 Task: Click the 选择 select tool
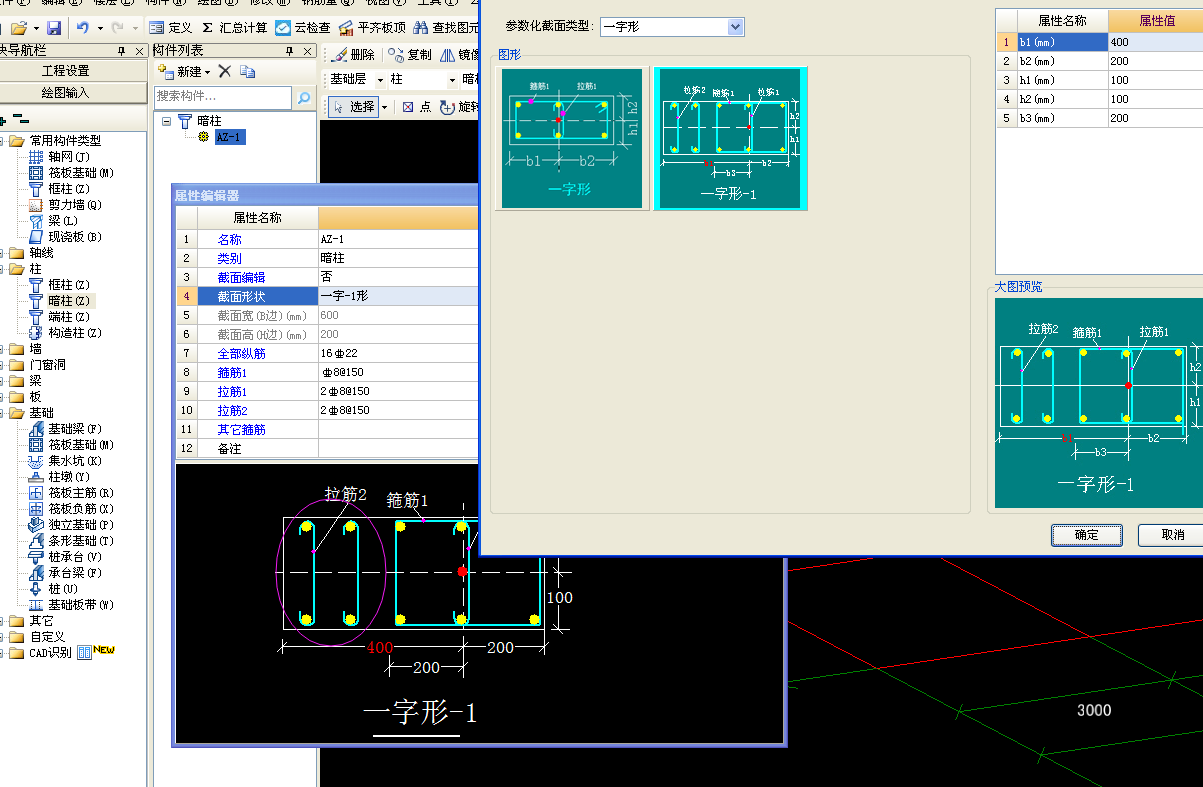click(x=354, y=107)
